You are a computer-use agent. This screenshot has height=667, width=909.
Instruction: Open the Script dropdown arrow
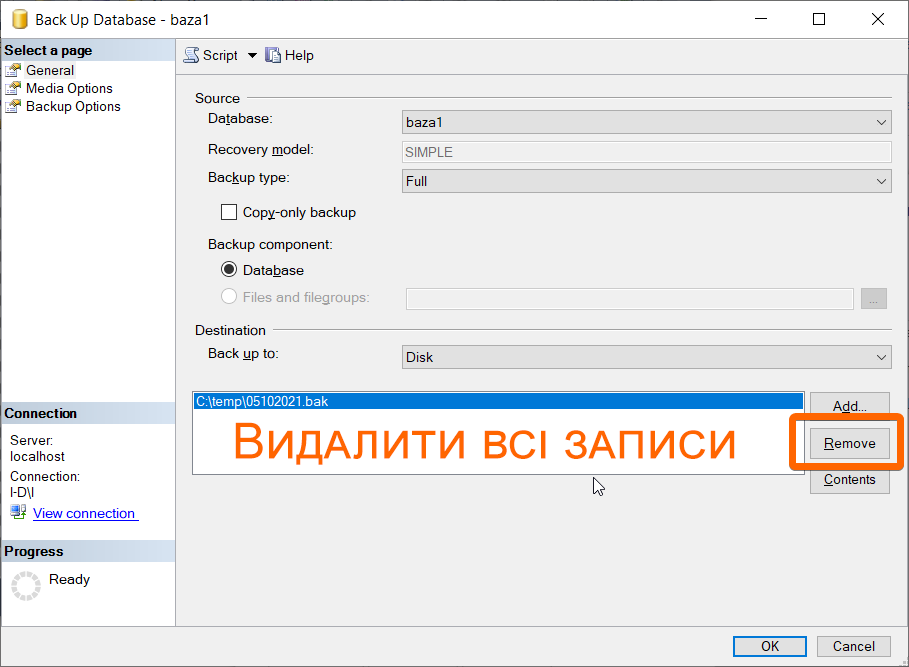click(252, 56)
